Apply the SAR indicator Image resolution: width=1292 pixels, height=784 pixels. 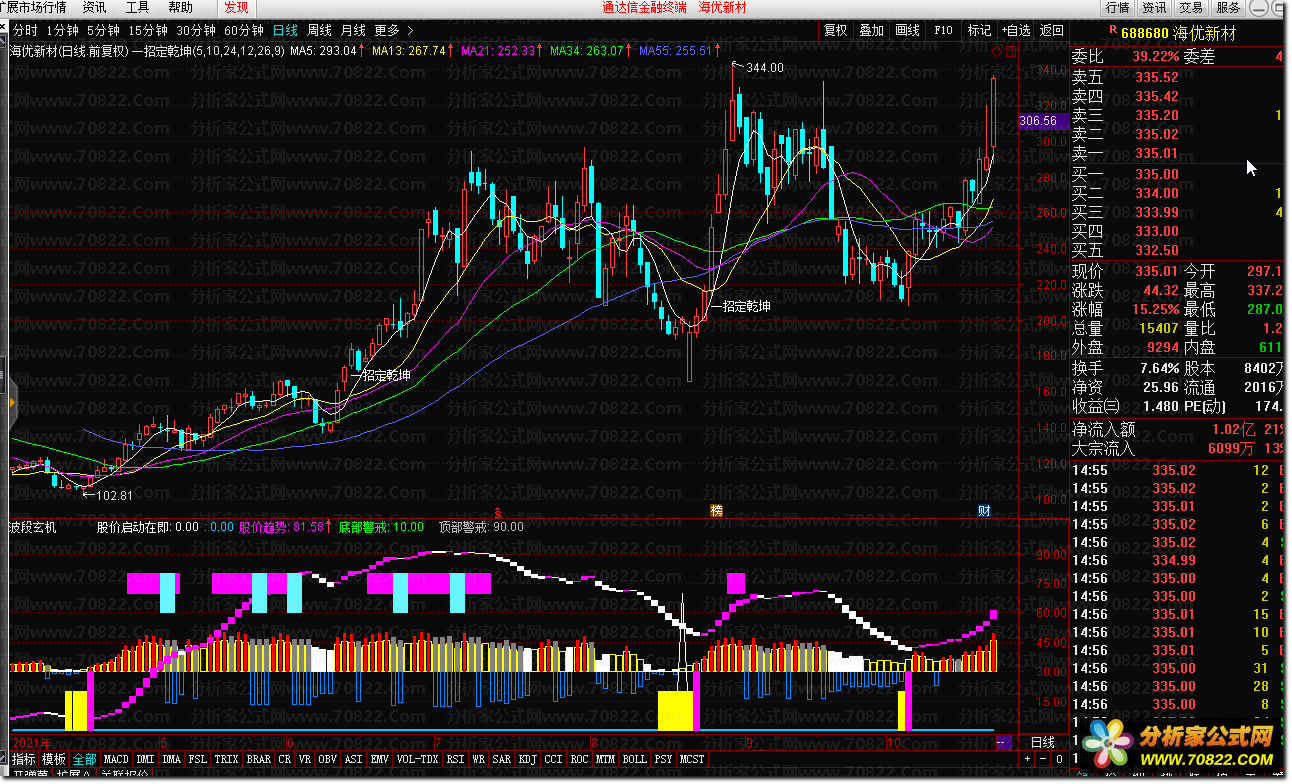point(502,759)
